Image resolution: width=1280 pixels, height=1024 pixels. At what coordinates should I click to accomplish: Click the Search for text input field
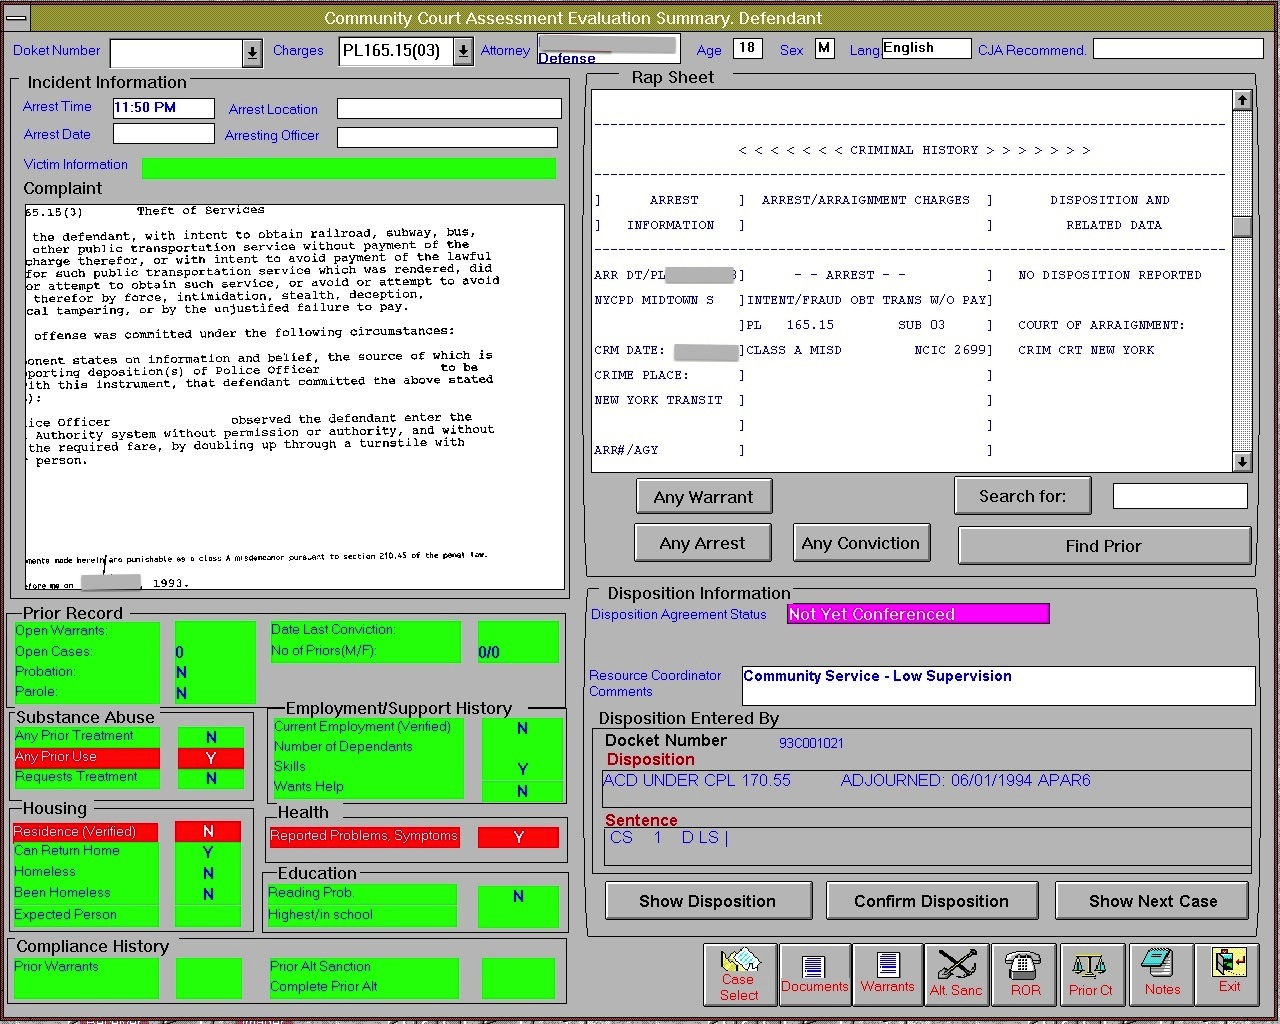(1180, 496)
